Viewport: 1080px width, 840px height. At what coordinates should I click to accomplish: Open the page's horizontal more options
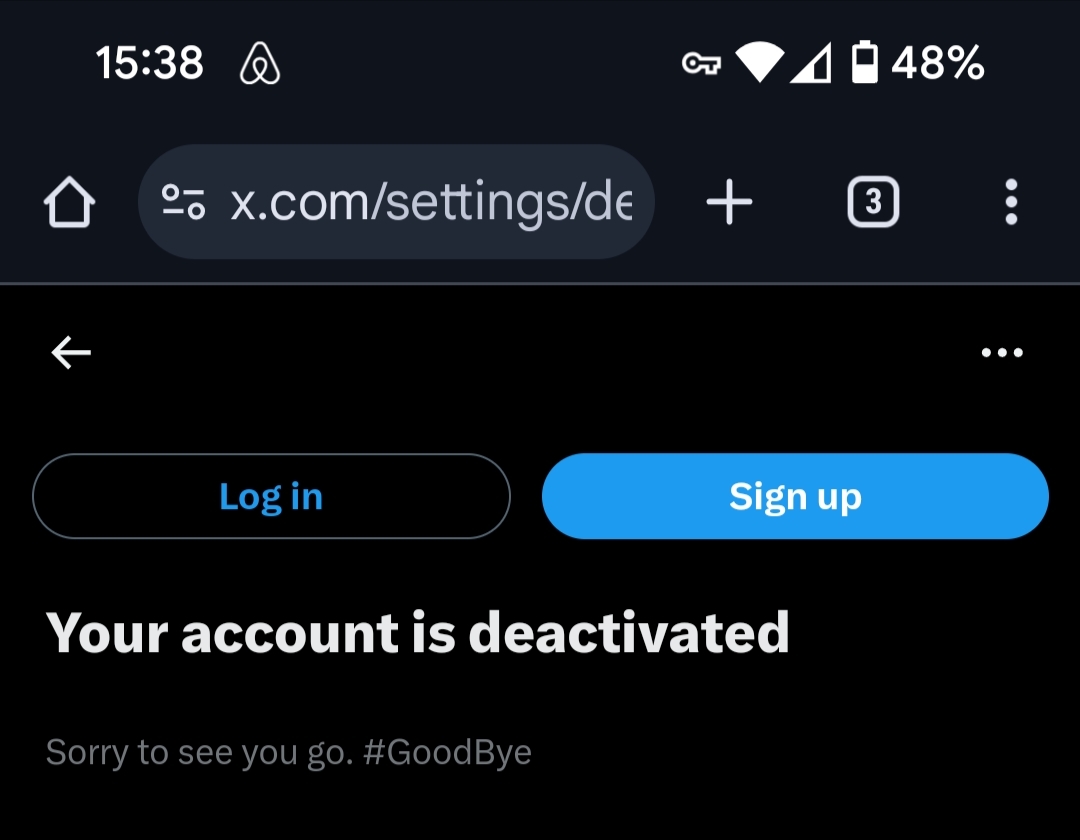tap(1002, 352)
